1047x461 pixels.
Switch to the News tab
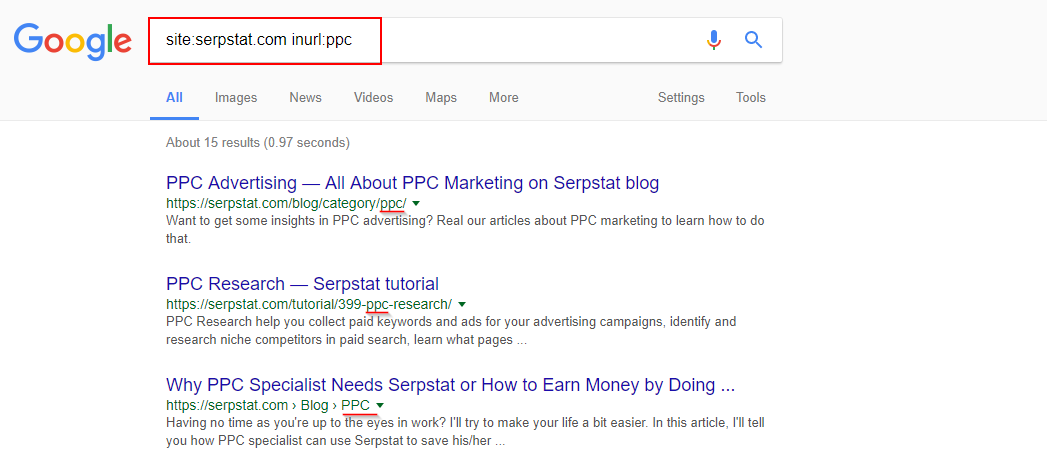[305, 98]
